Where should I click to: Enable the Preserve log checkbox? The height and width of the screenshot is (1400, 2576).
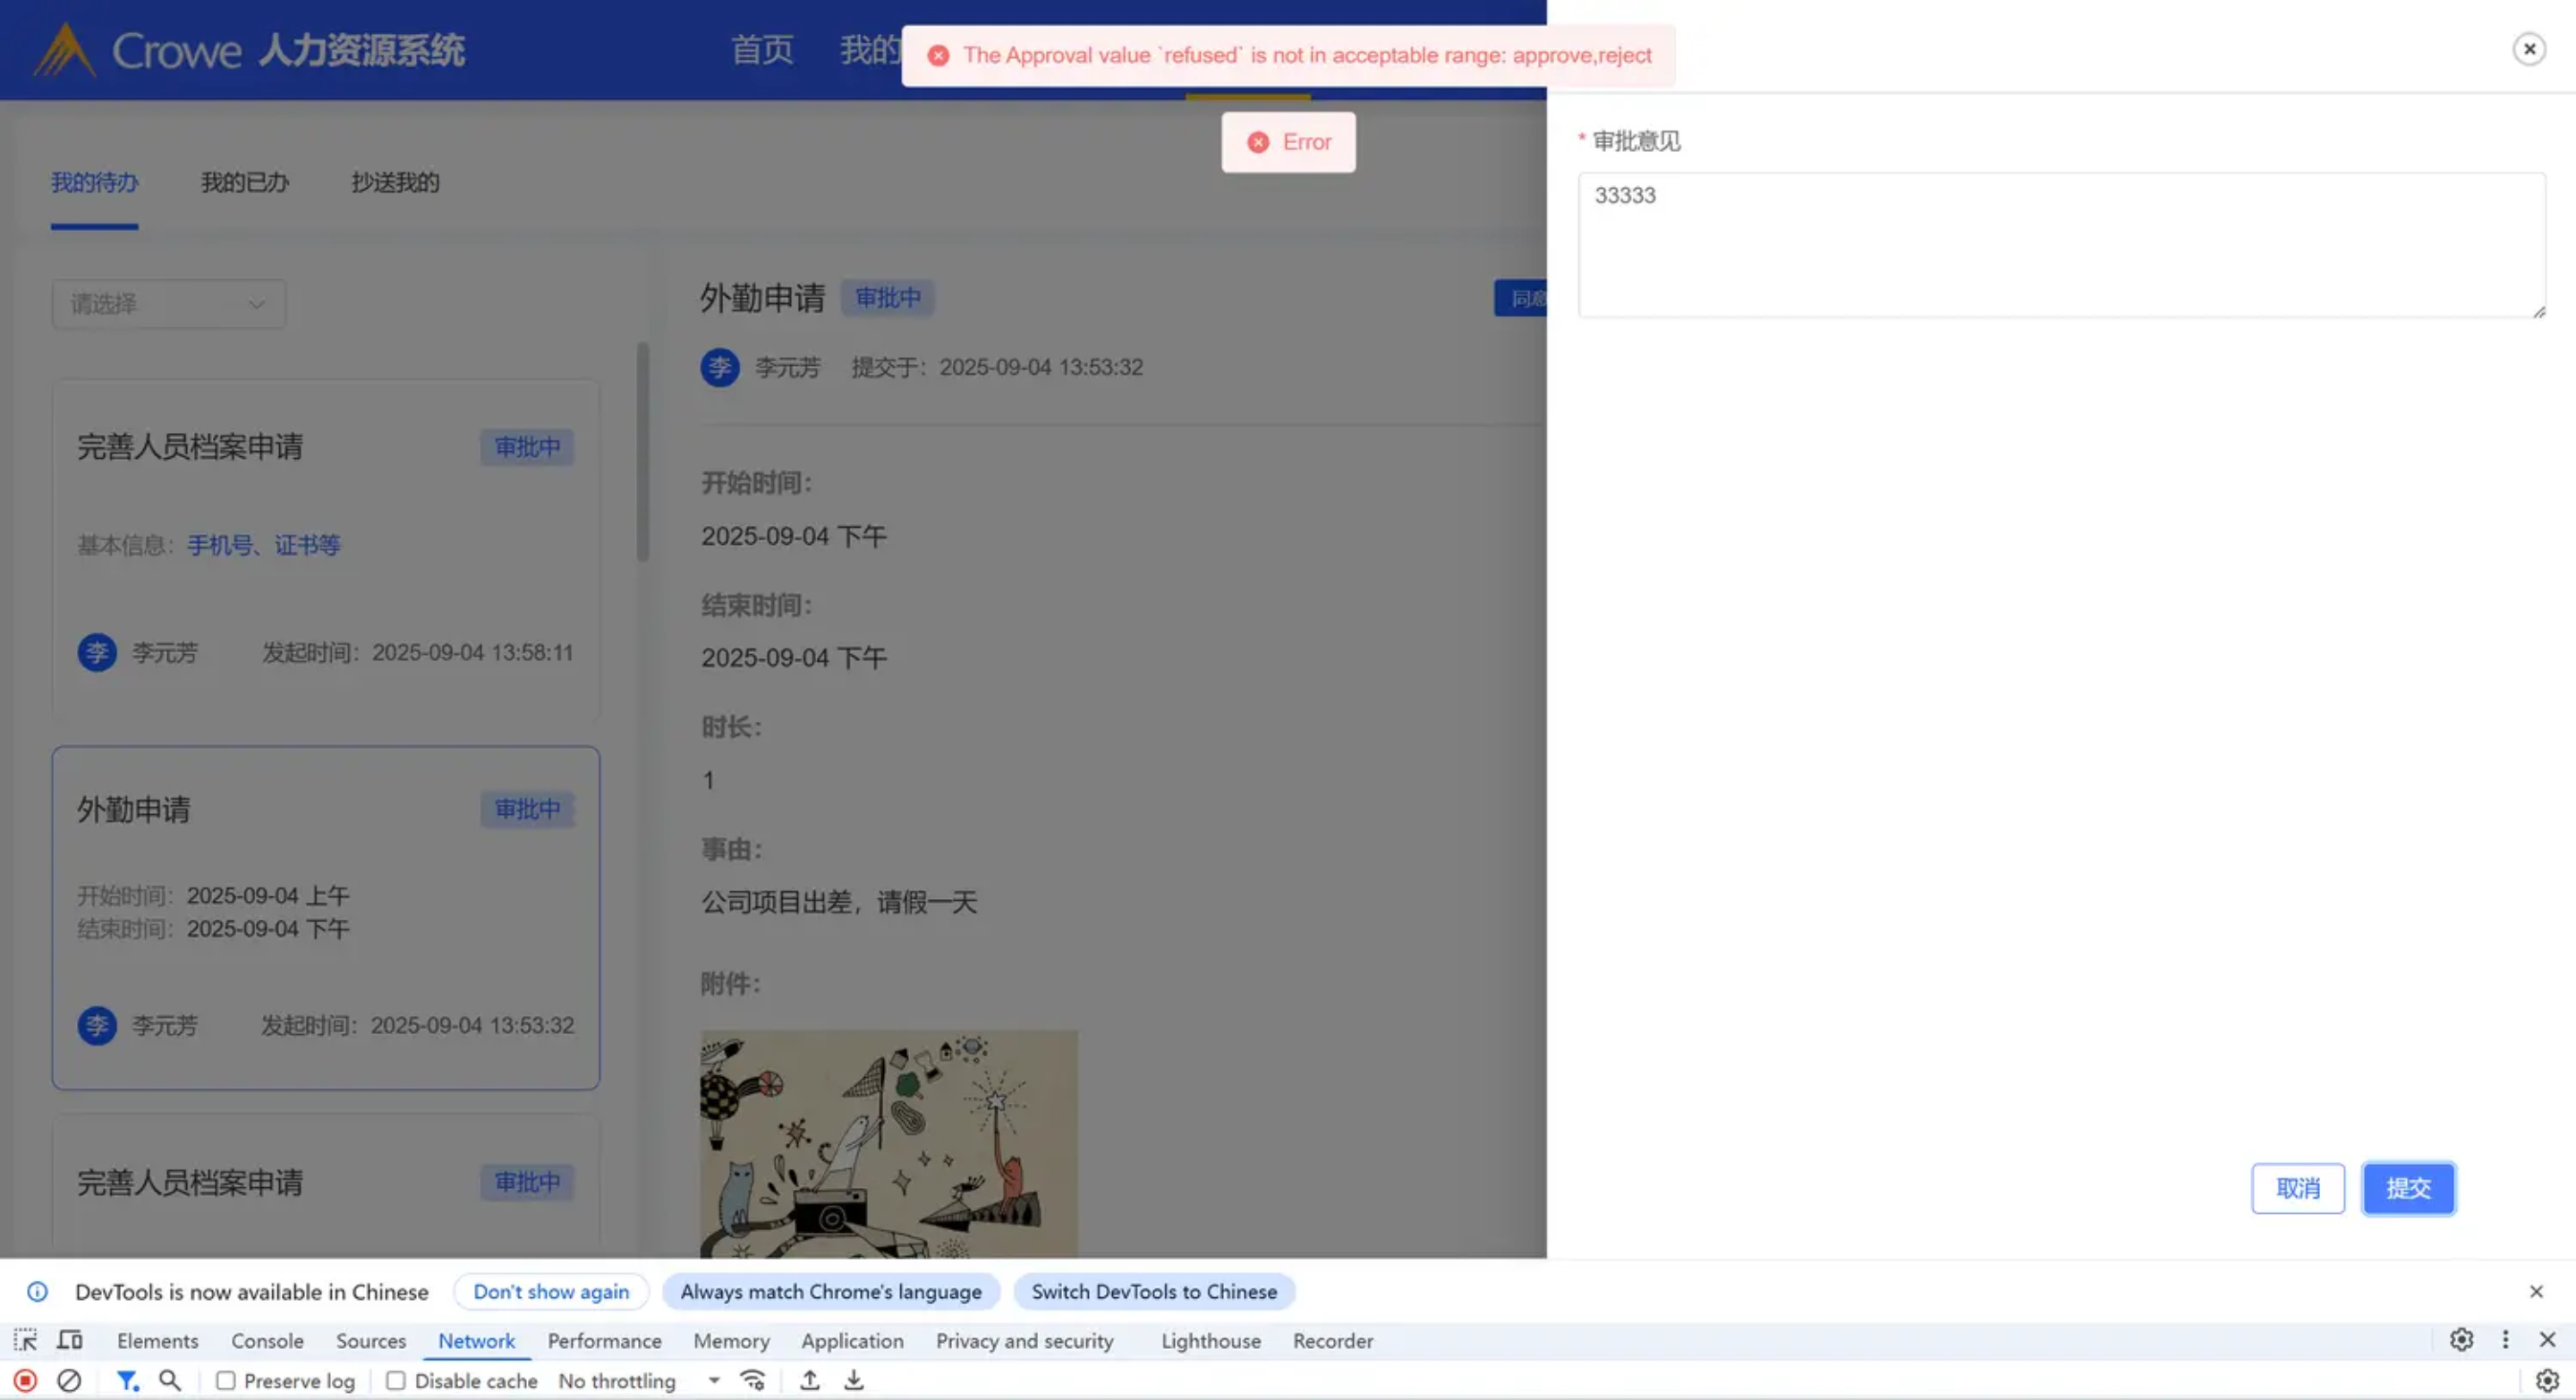226,1381
